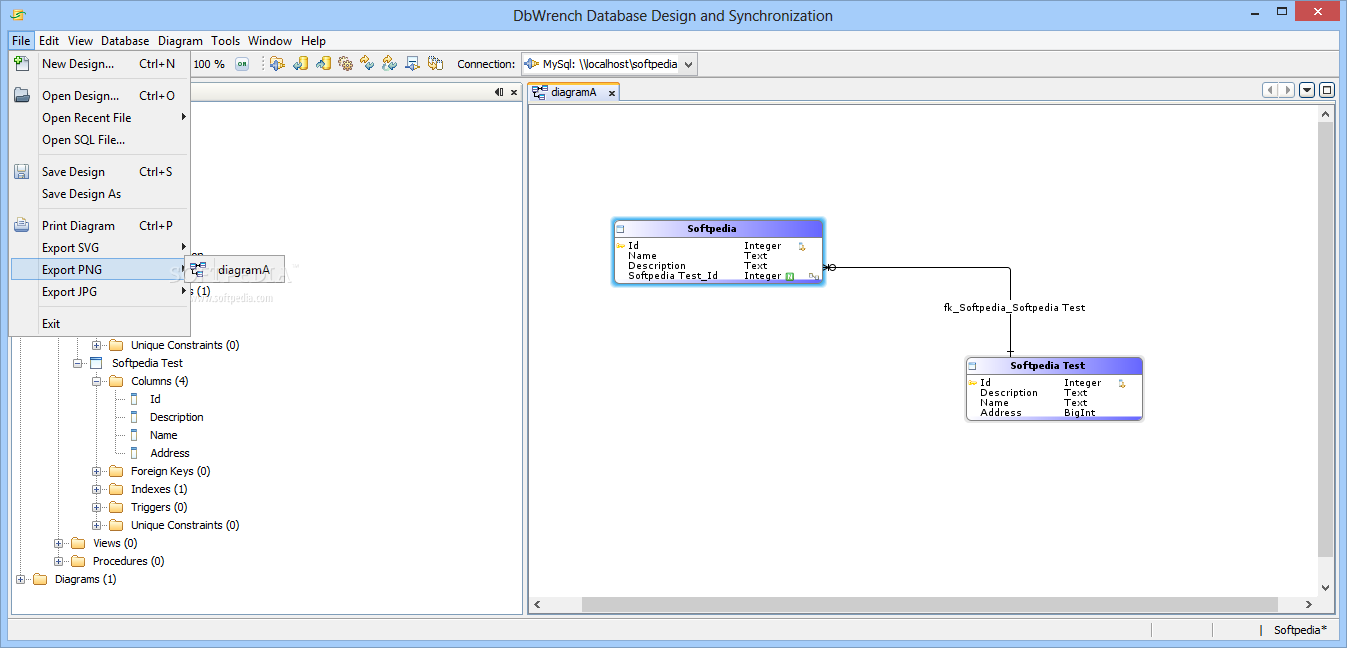Expand the Procedures (0) node
This screenshot has height=648, width=1347.
[x=59, y=561]
